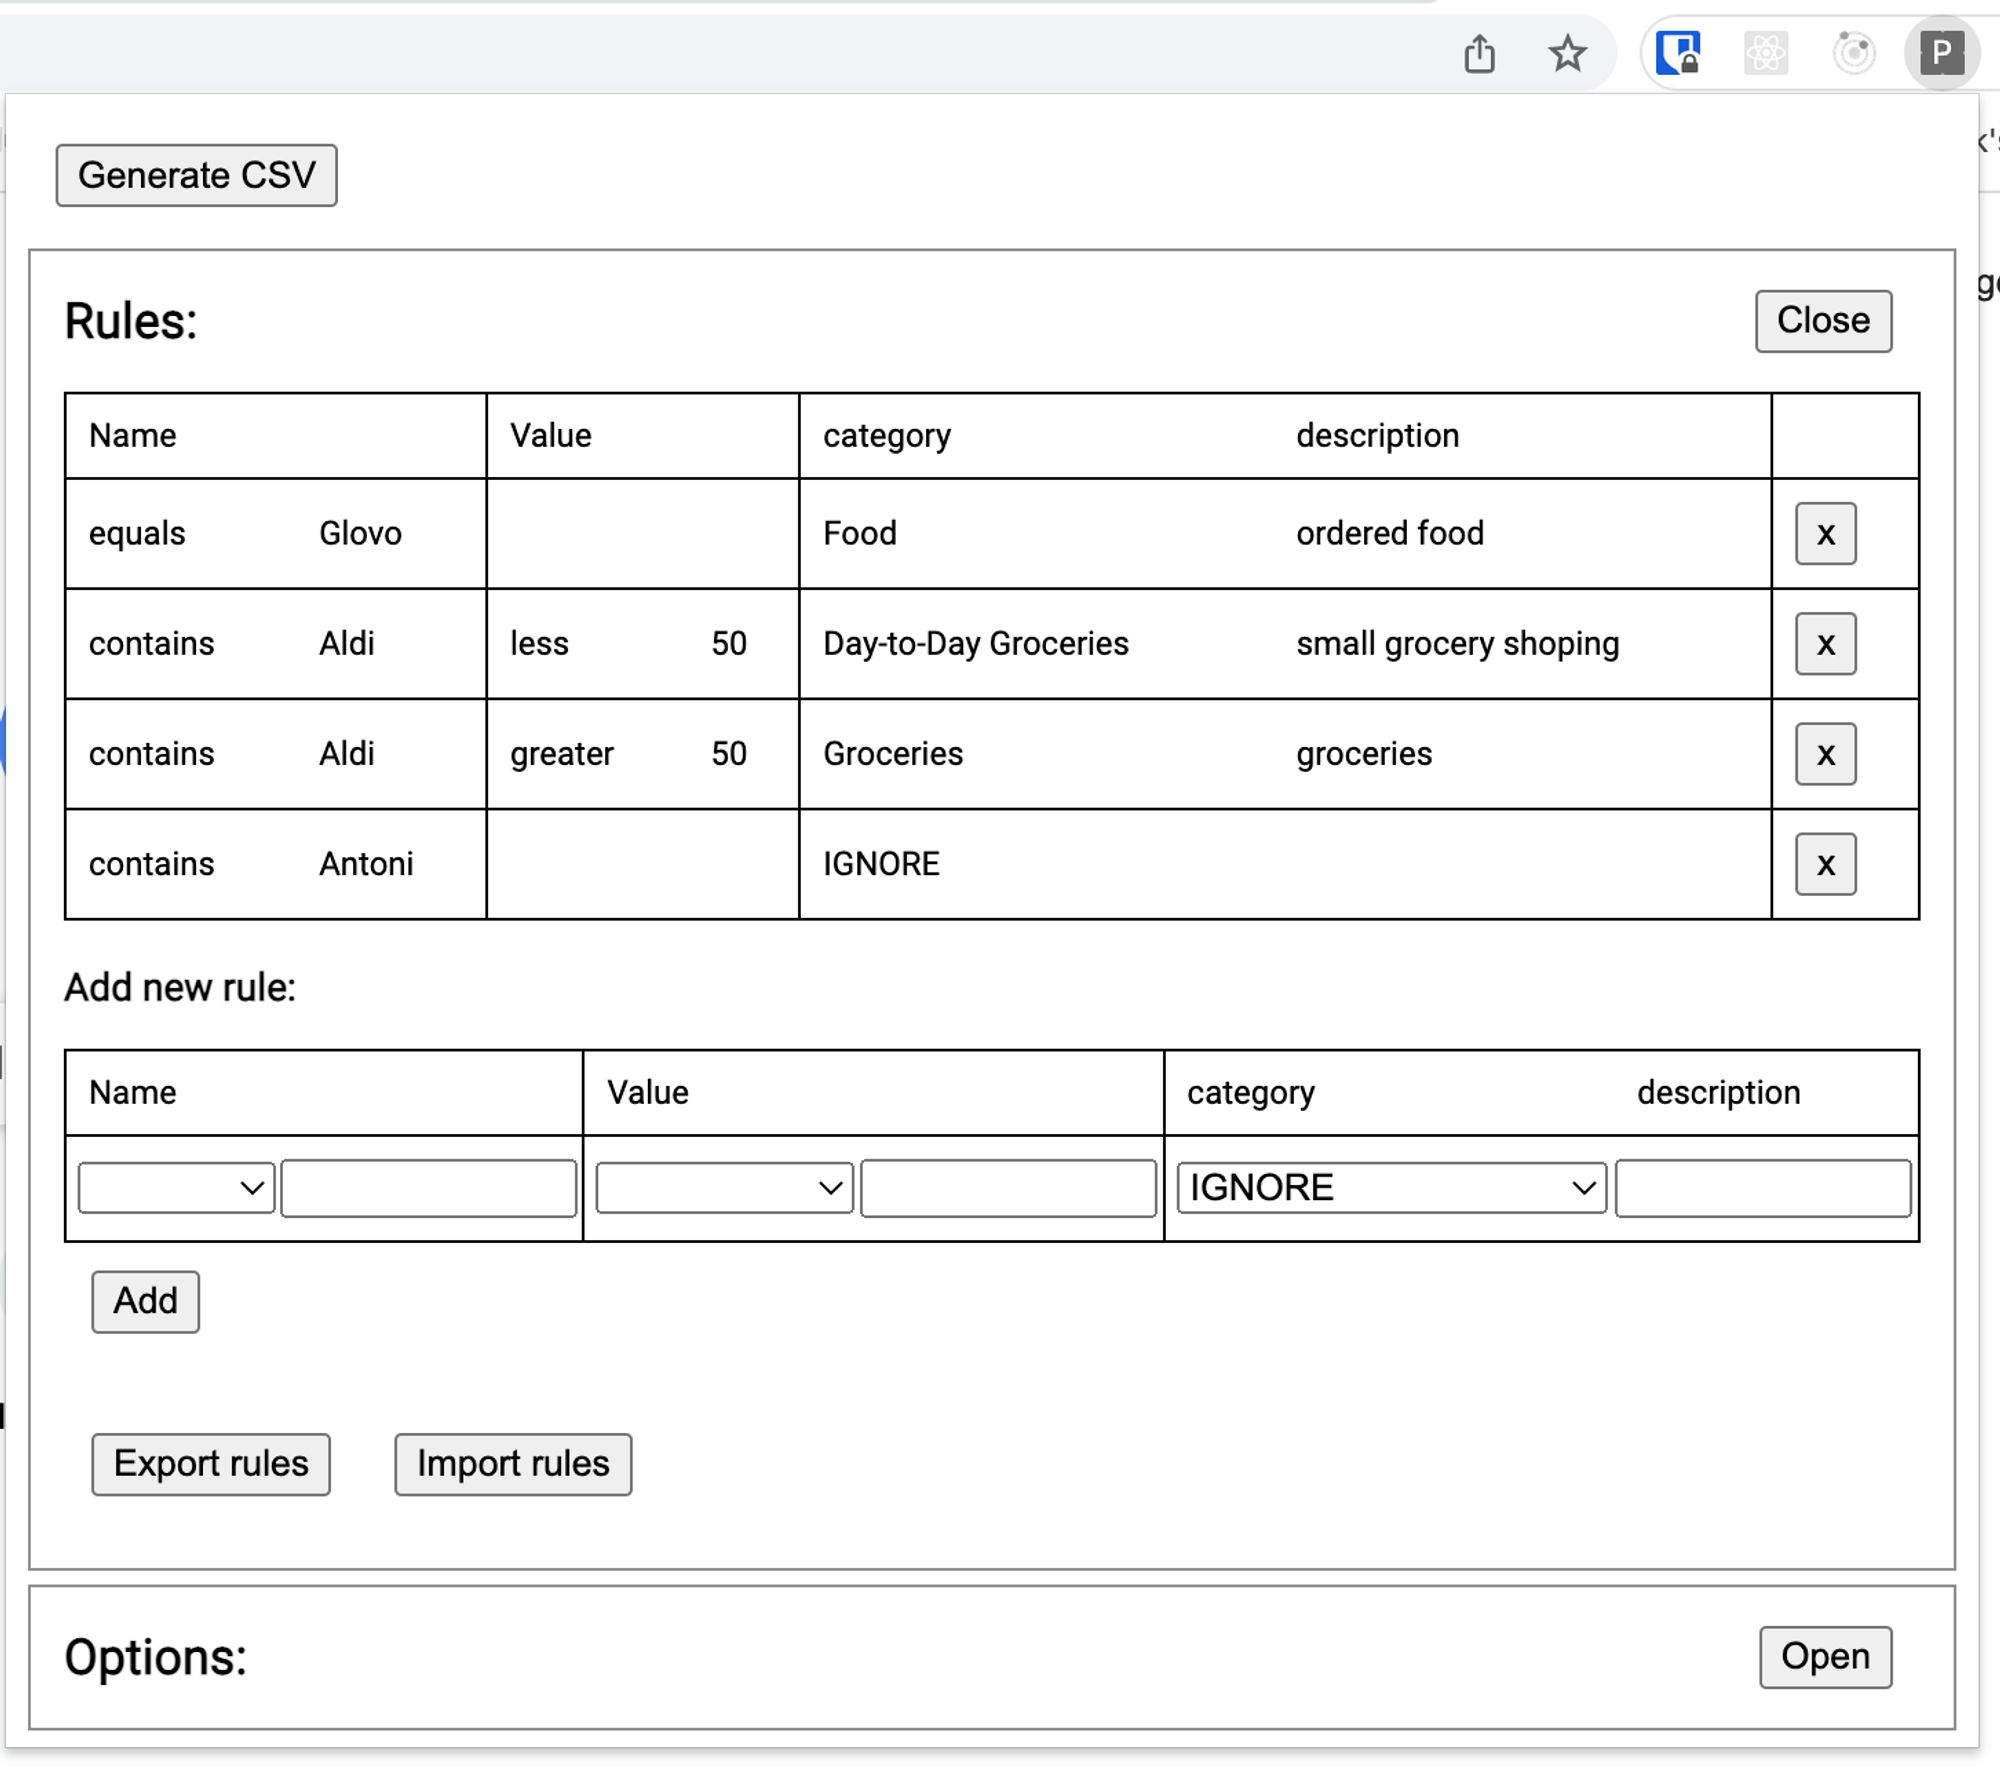The height and width of the screenshot is (1769, 2000).
Task: Select lowercase 'groceries' description cell
Action: [1364, 754]
